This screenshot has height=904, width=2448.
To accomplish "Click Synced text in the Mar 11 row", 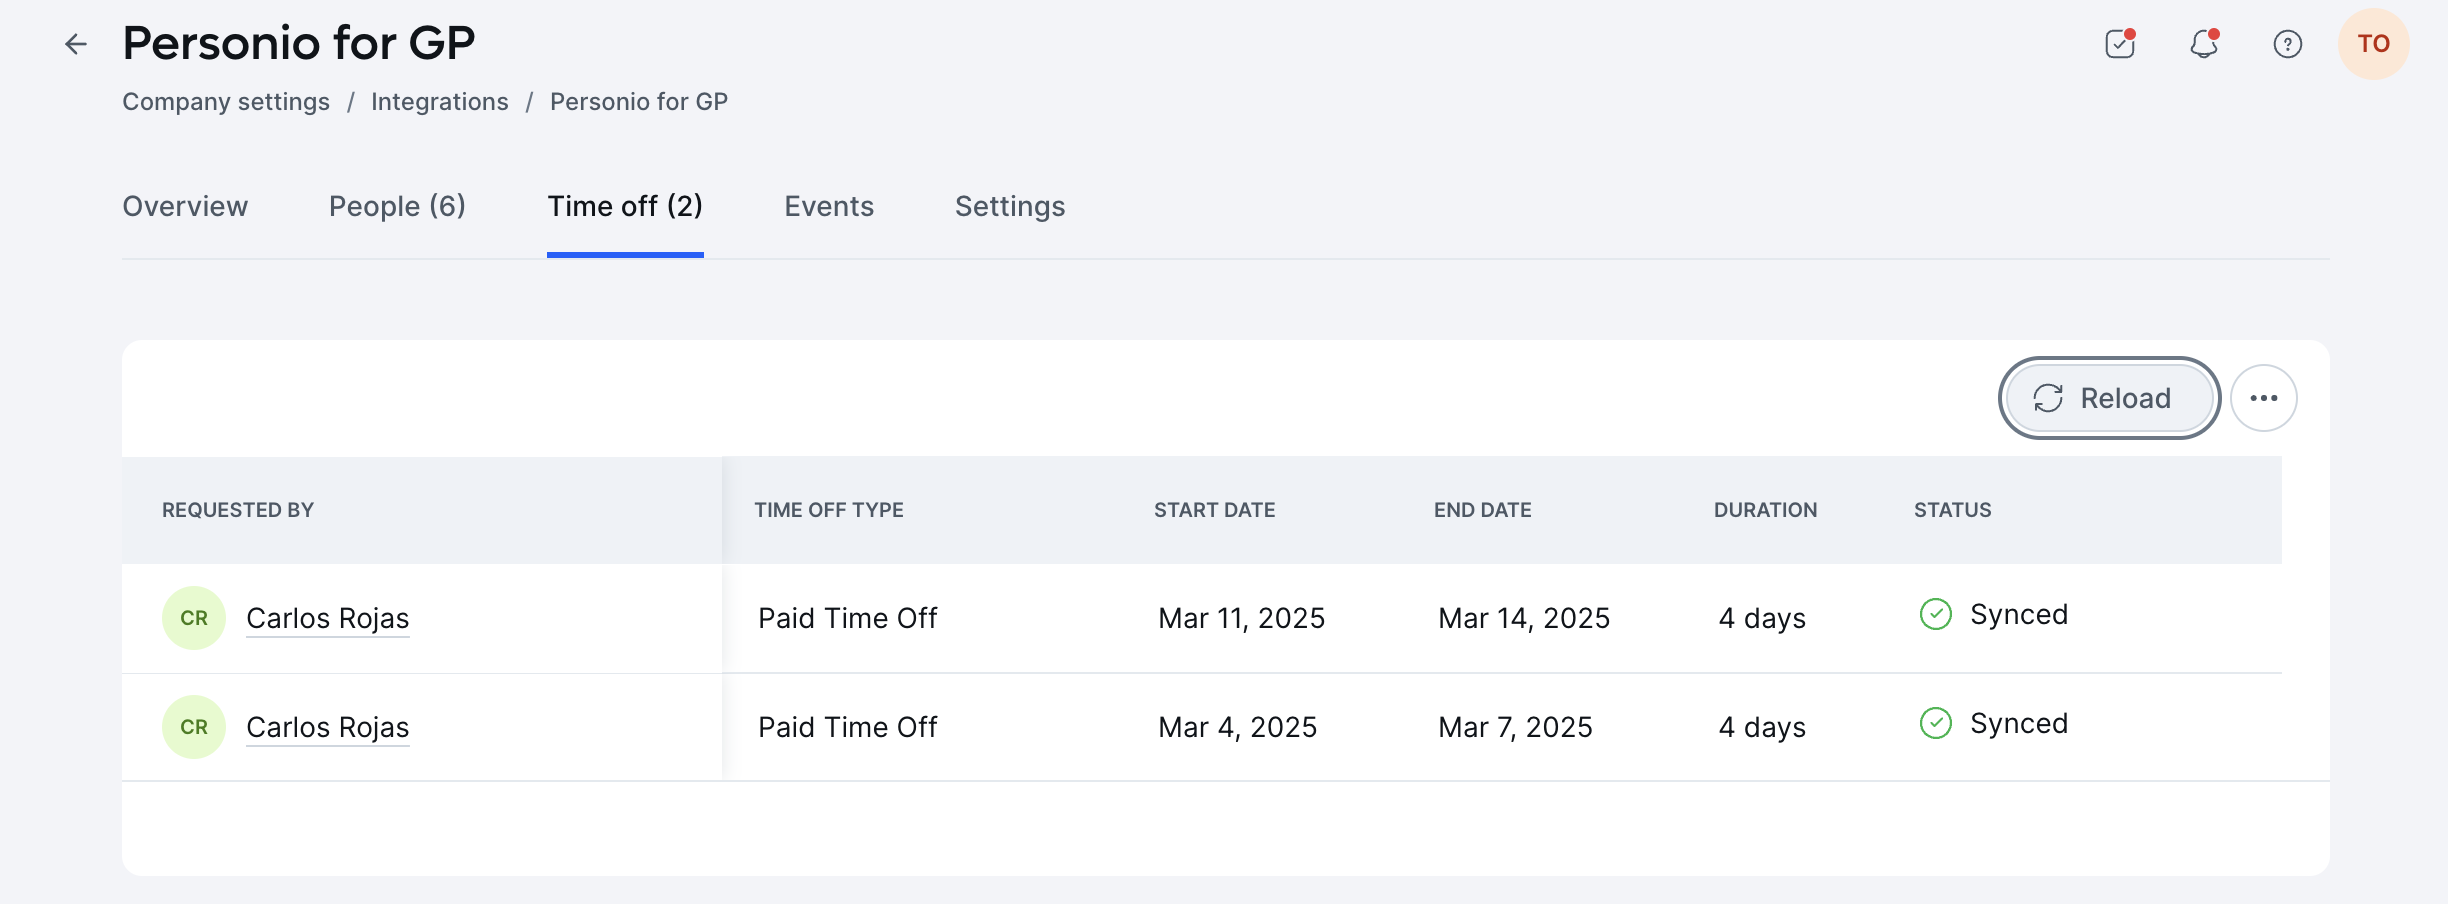I will tap(2019, 614).
